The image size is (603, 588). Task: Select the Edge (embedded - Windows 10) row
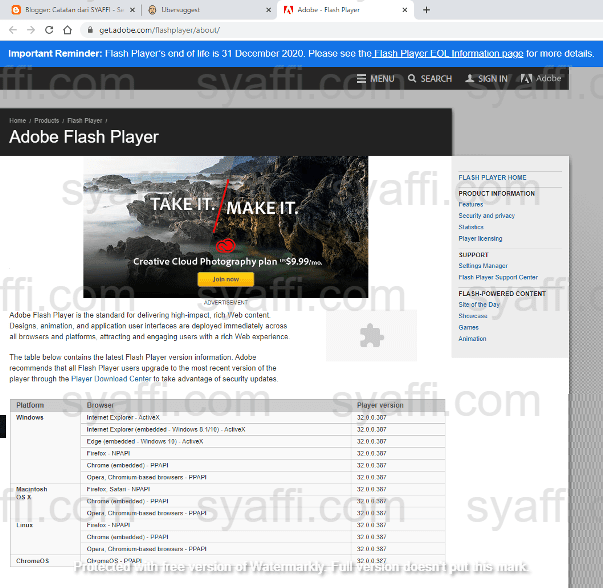(263, 441)
